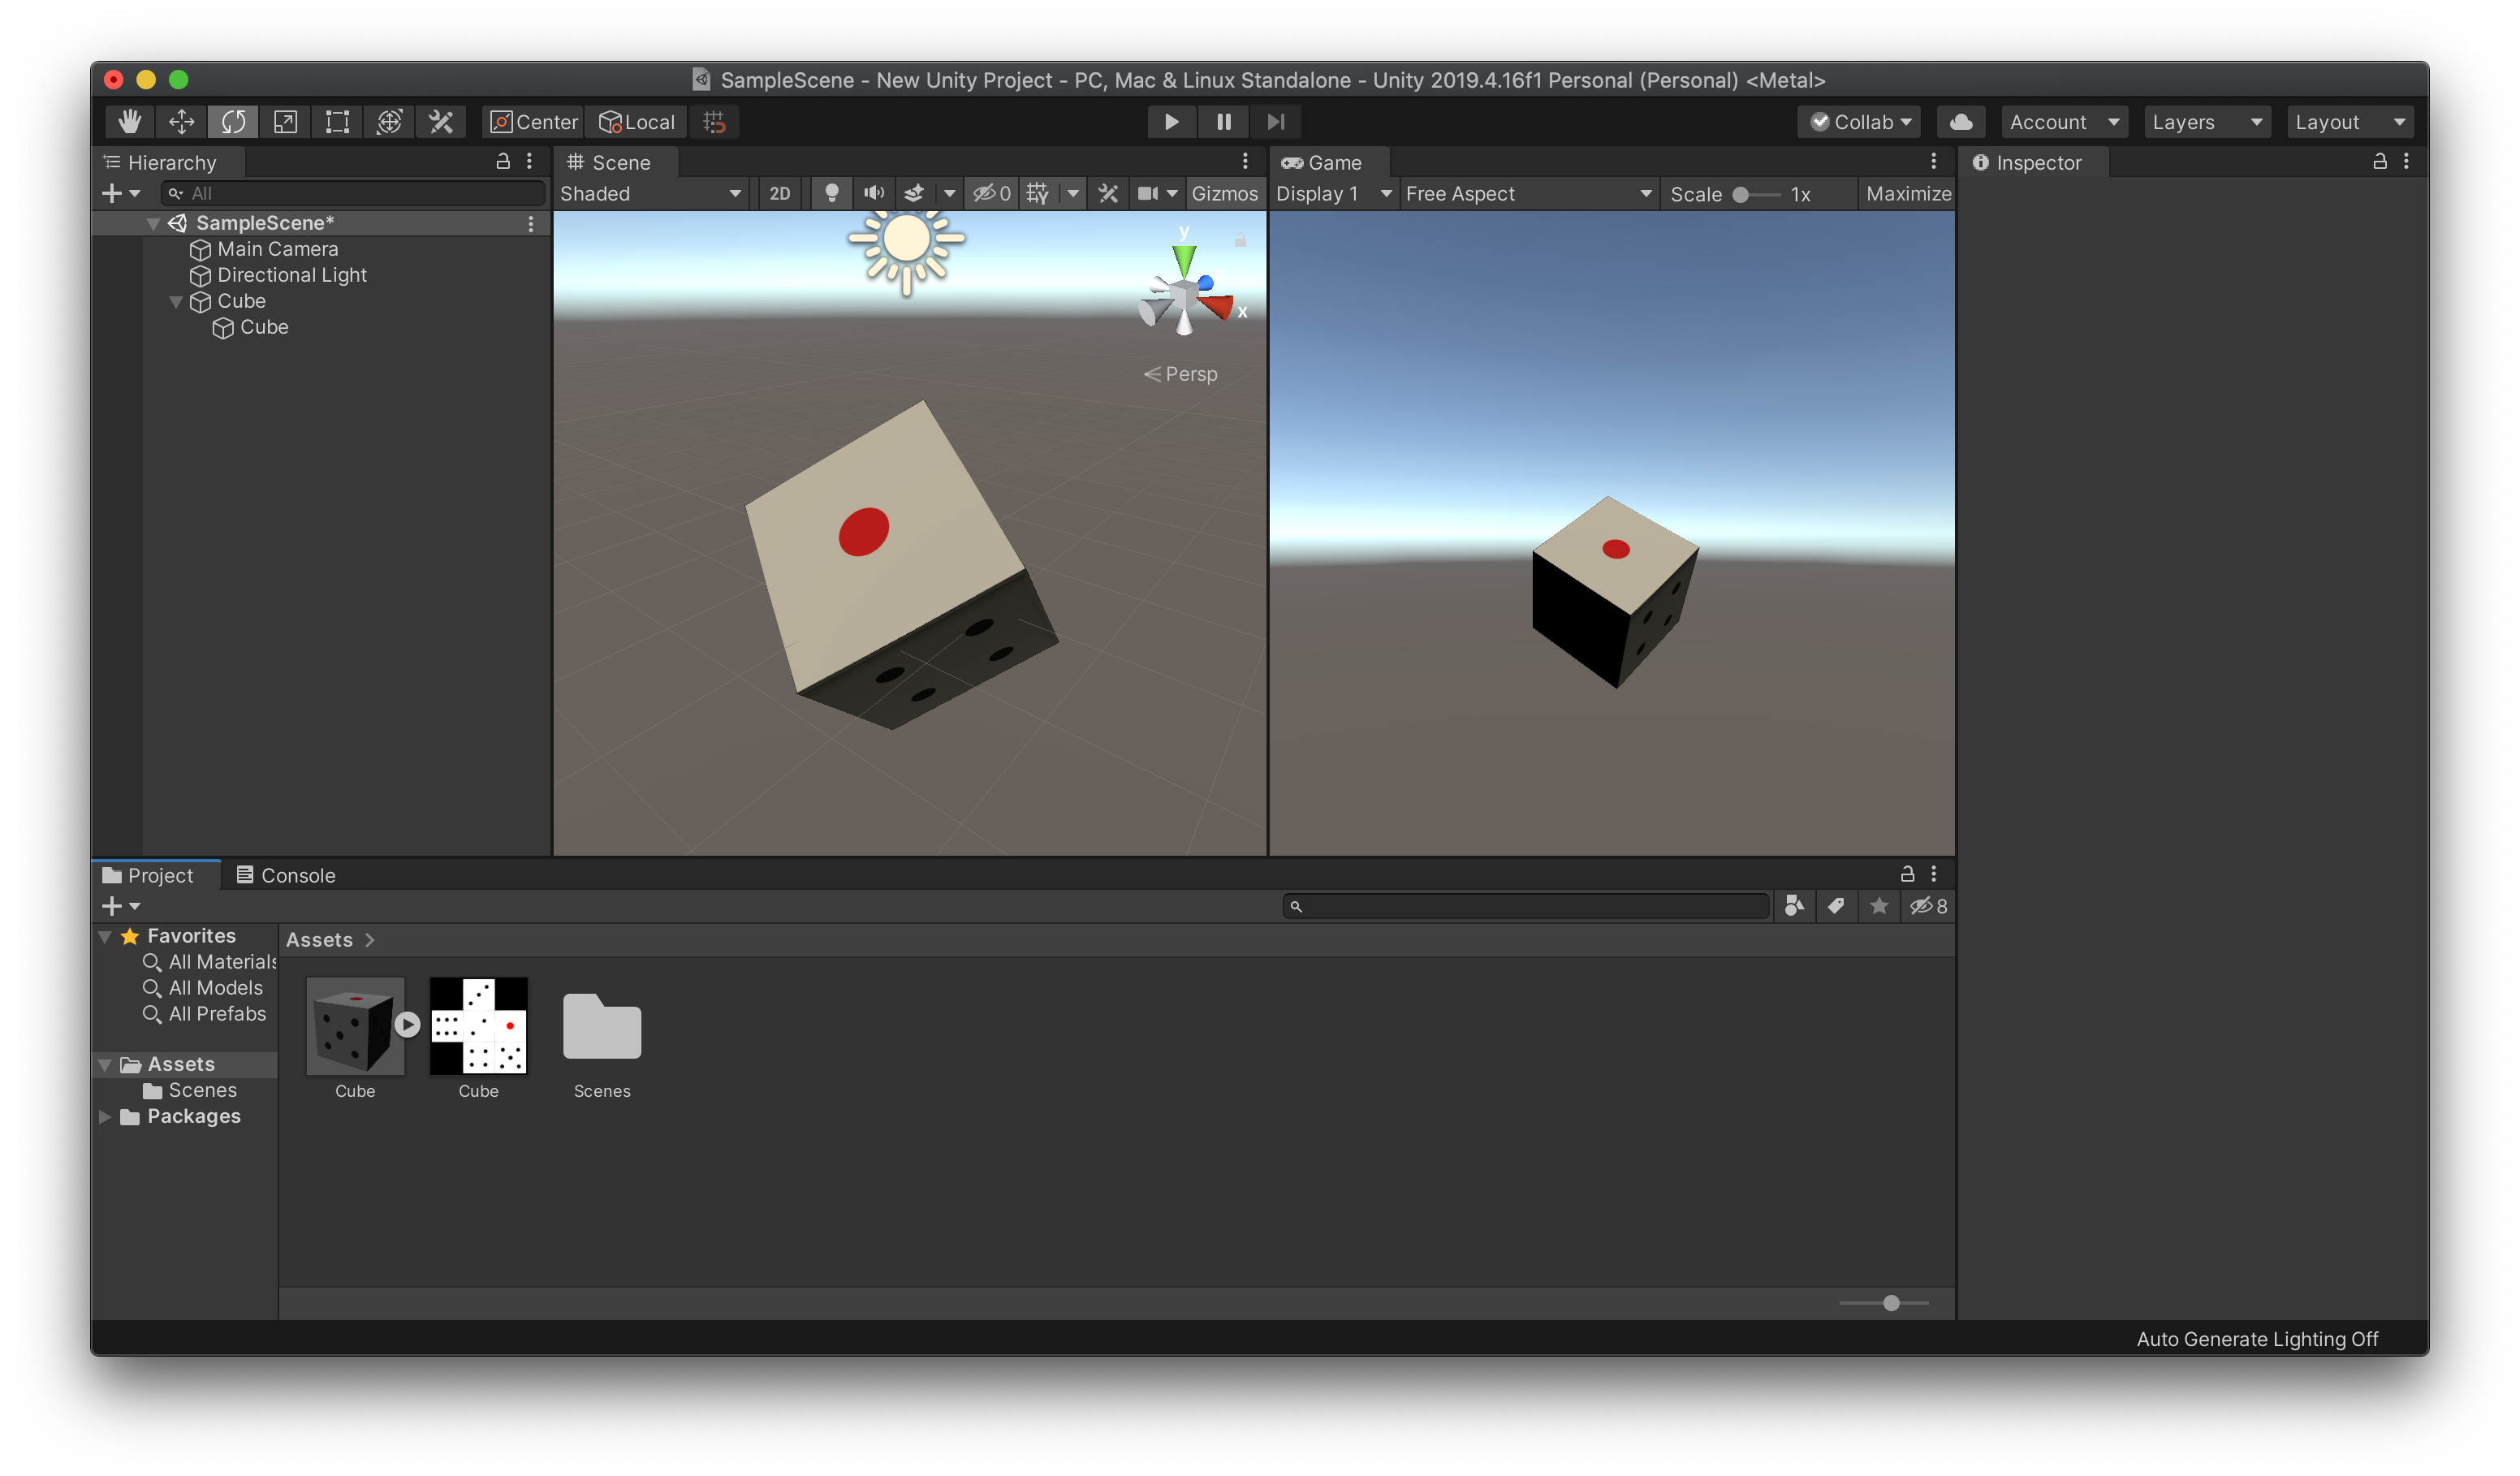Open the cloud Services icon
The image size is (2520, 1476).
pos(1961,122)
